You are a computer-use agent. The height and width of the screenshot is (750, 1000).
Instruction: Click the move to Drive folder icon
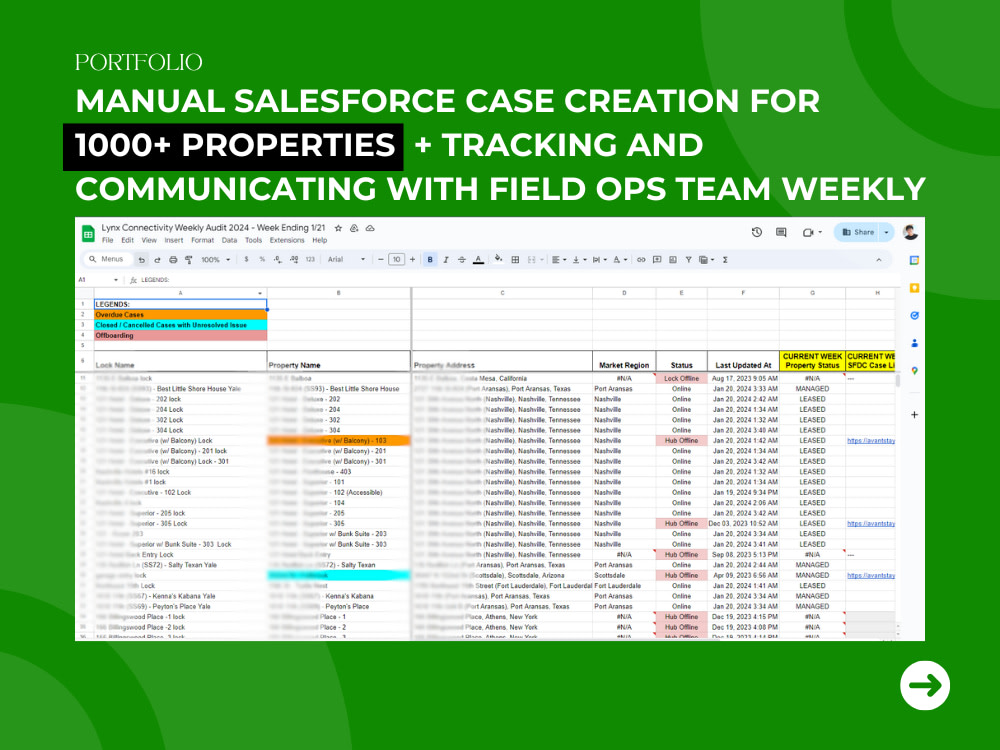point(354,228)
